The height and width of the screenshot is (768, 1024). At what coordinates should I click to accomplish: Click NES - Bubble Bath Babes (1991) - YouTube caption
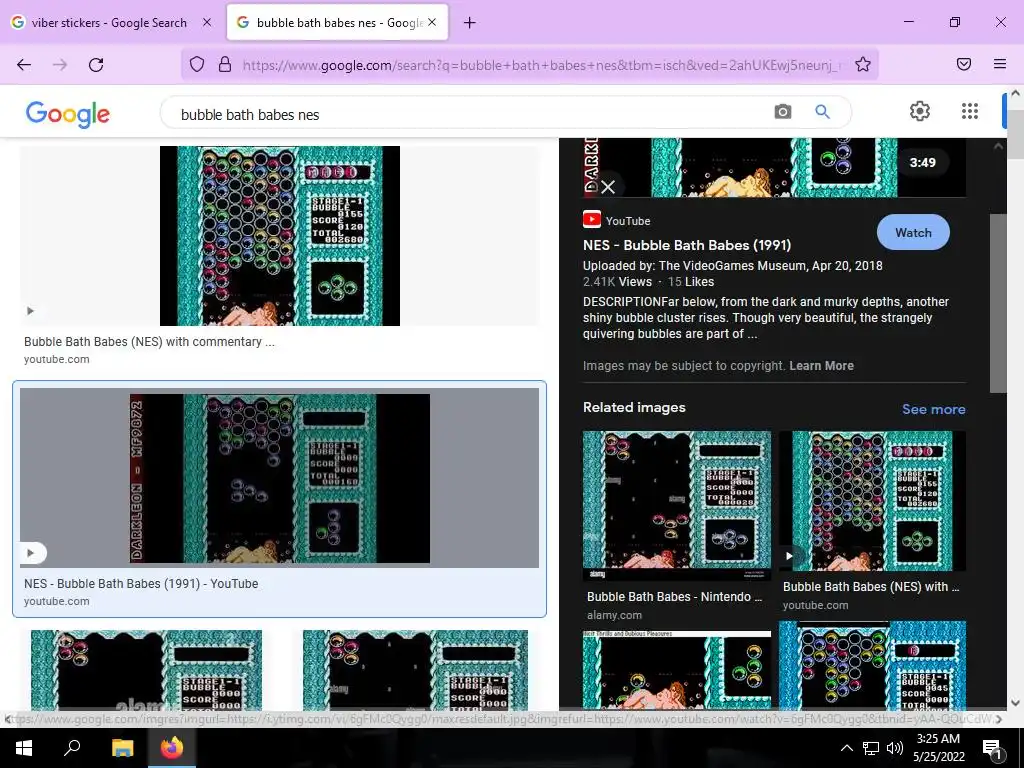pos(141,584)
